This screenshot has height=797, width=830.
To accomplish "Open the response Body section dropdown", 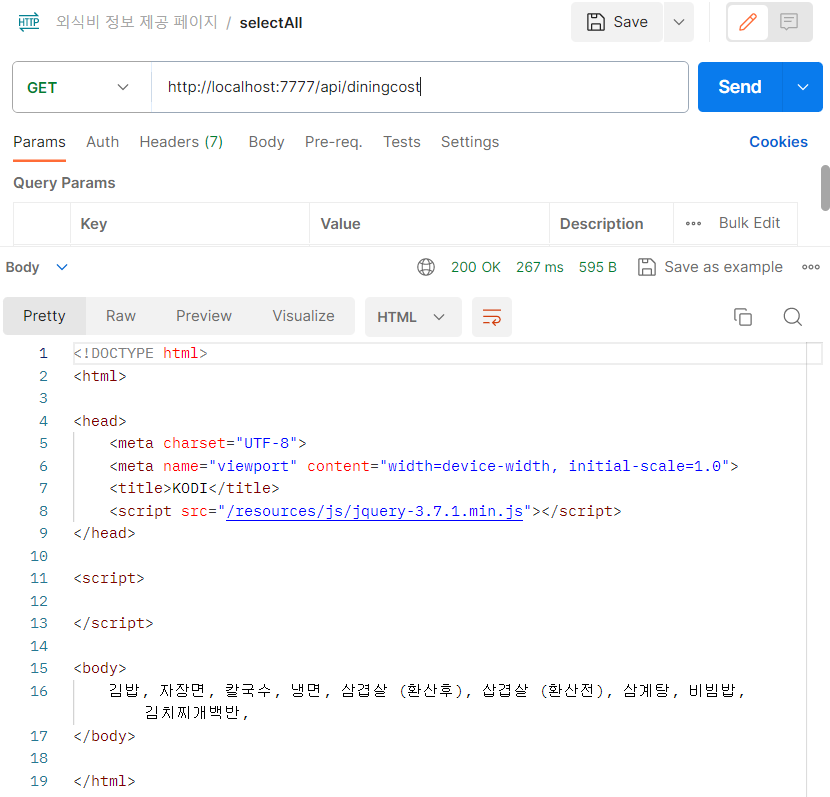I will click(37, 267).
